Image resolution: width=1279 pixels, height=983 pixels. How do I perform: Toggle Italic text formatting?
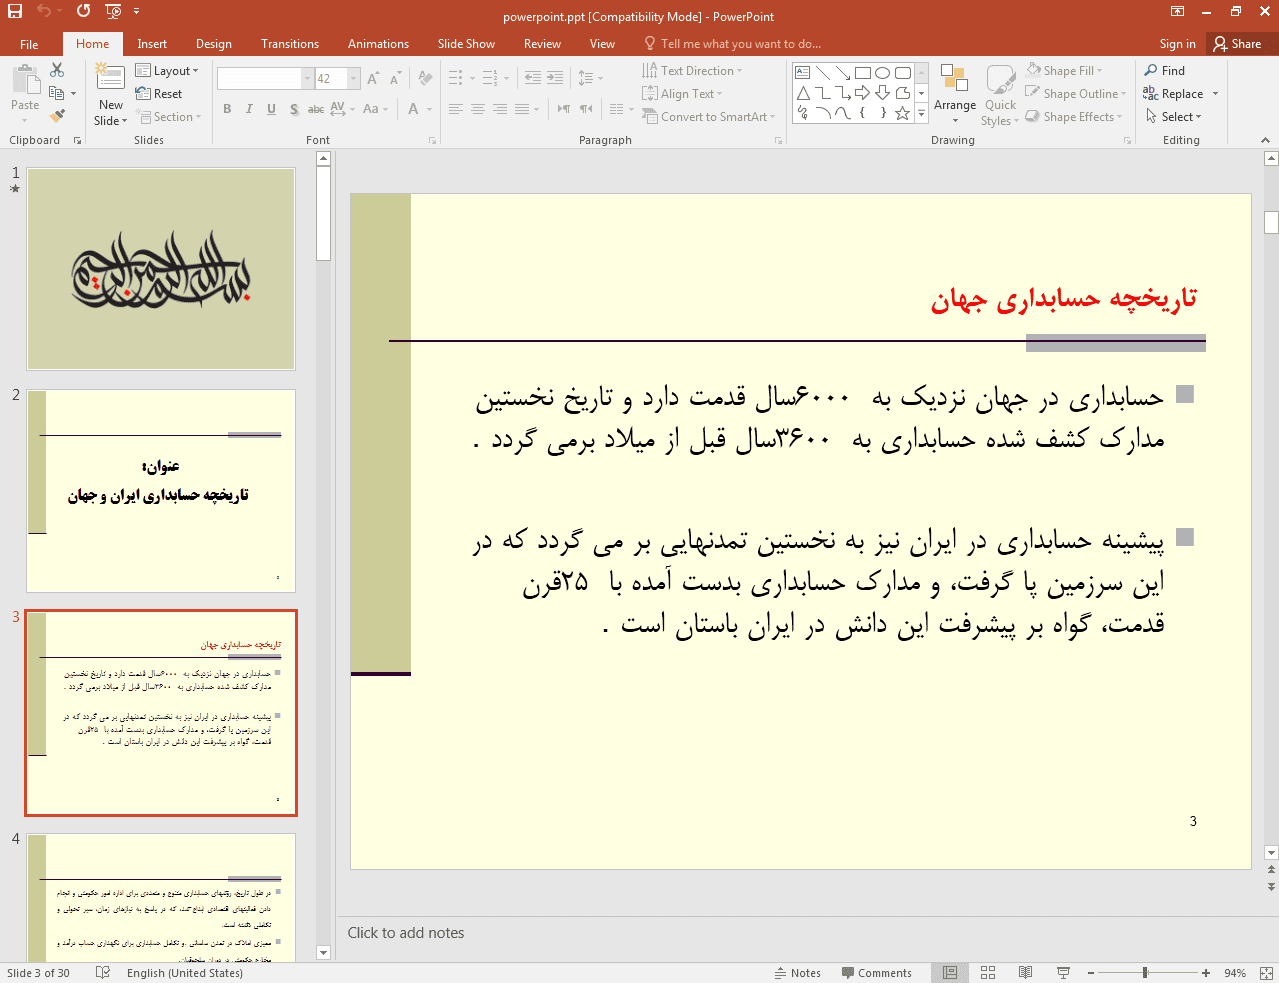249,109
